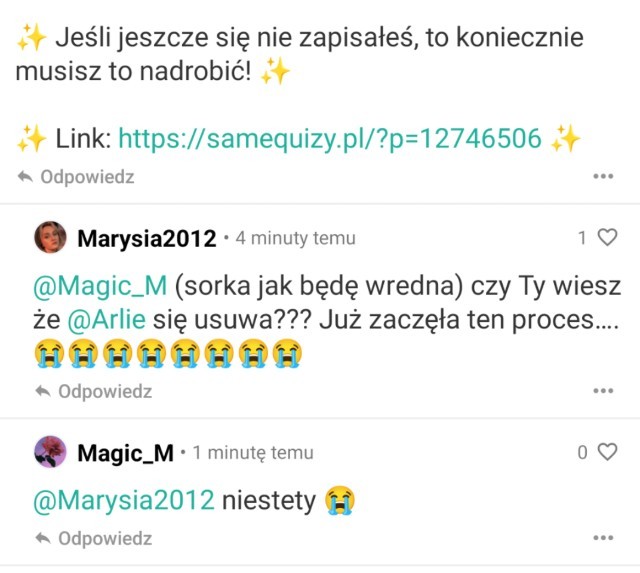
Task: Click Odpowiedz under Magic_M's reply
Action: click(105, 538)
